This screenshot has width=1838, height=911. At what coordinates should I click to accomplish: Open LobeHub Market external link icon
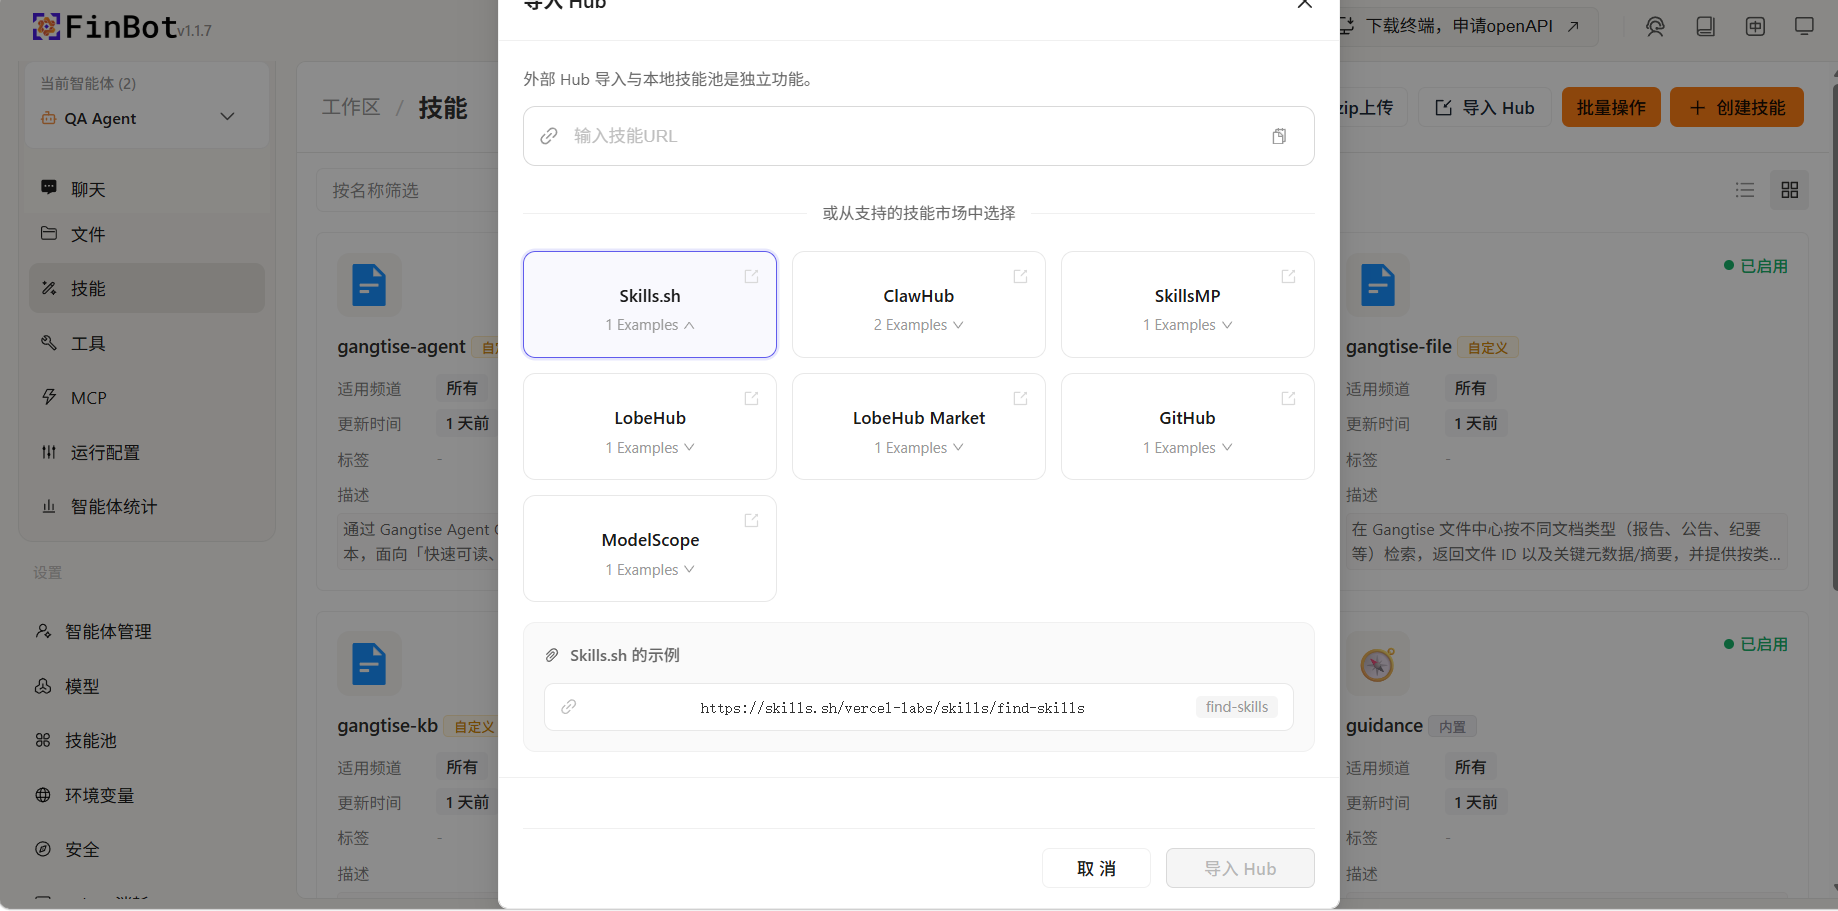pyautogui.click(x=1020, y=398)
